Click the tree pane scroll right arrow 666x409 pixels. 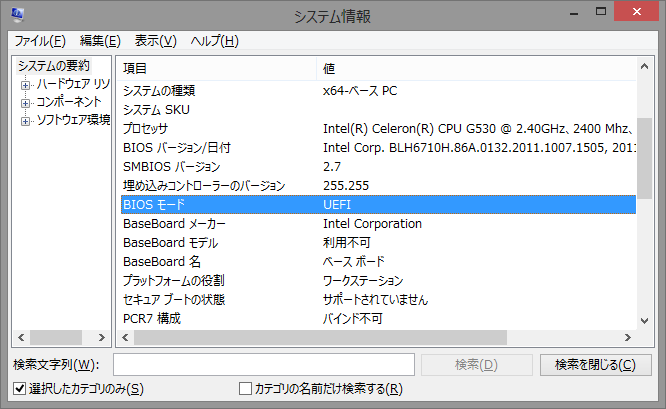click(x=102, y=338)
